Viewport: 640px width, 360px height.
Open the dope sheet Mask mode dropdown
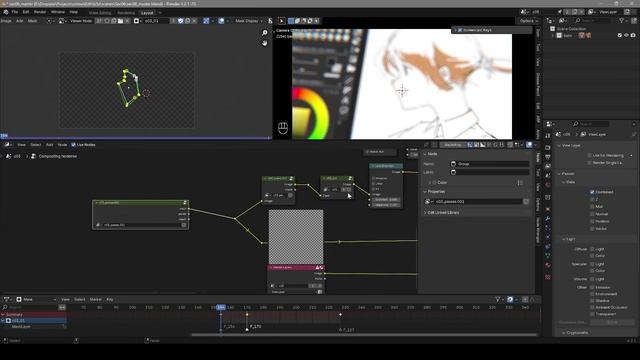(x=36, y=300)
